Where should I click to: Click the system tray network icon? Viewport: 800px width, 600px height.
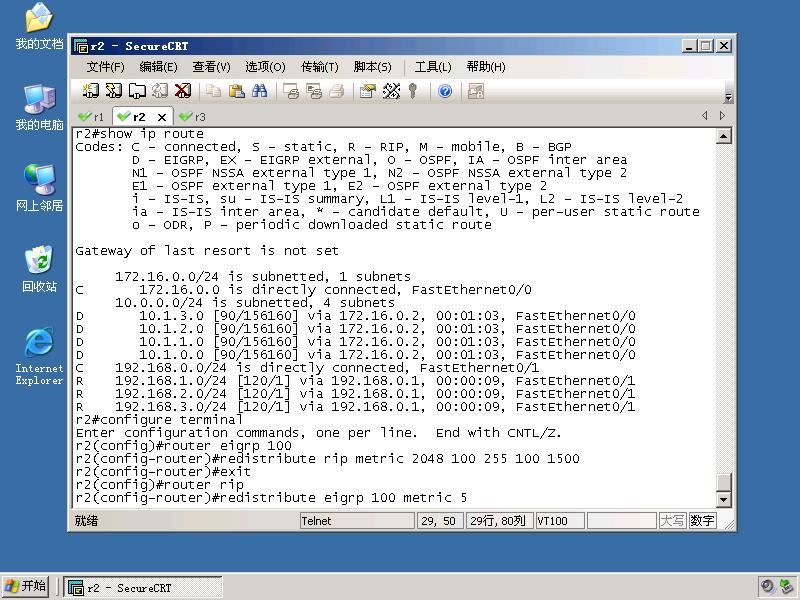point(786,587)
